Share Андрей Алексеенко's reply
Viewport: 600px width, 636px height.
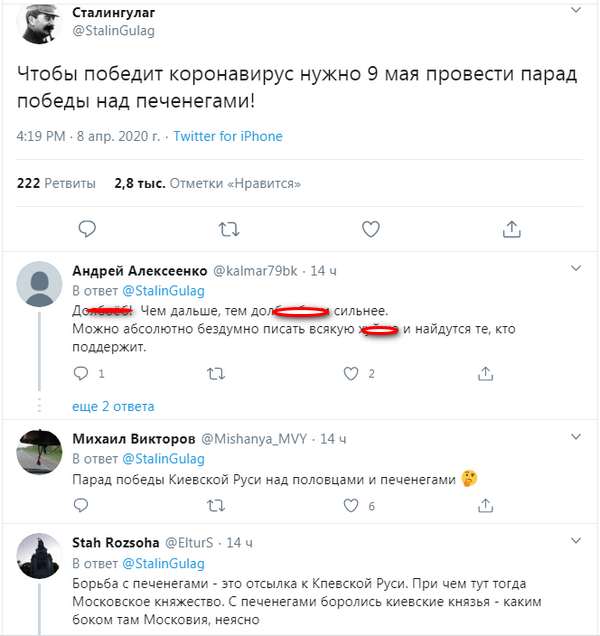(485, 374)
